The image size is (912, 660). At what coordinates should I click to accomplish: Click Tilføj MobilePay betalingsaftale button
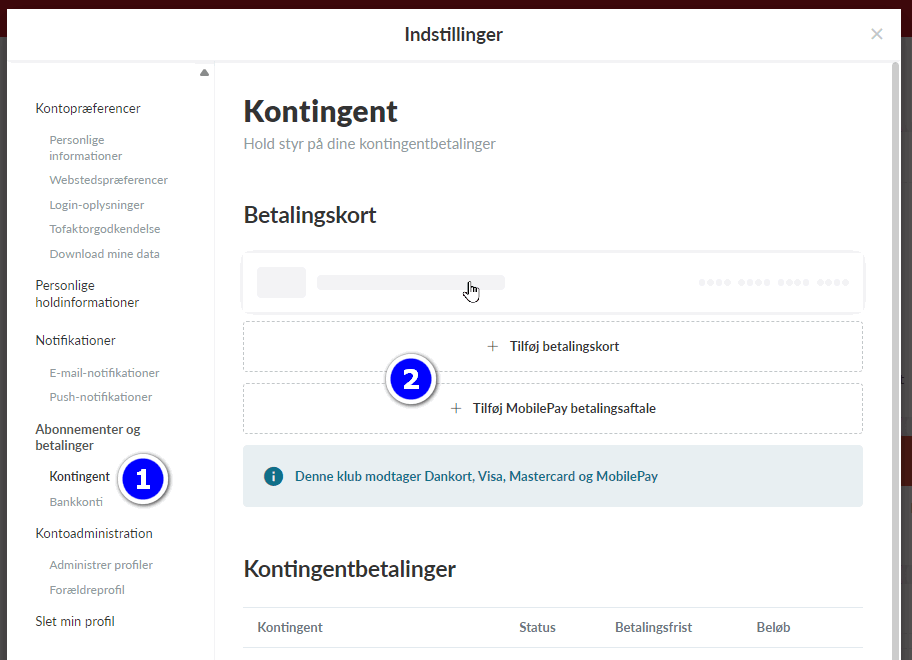coord(553,409)
